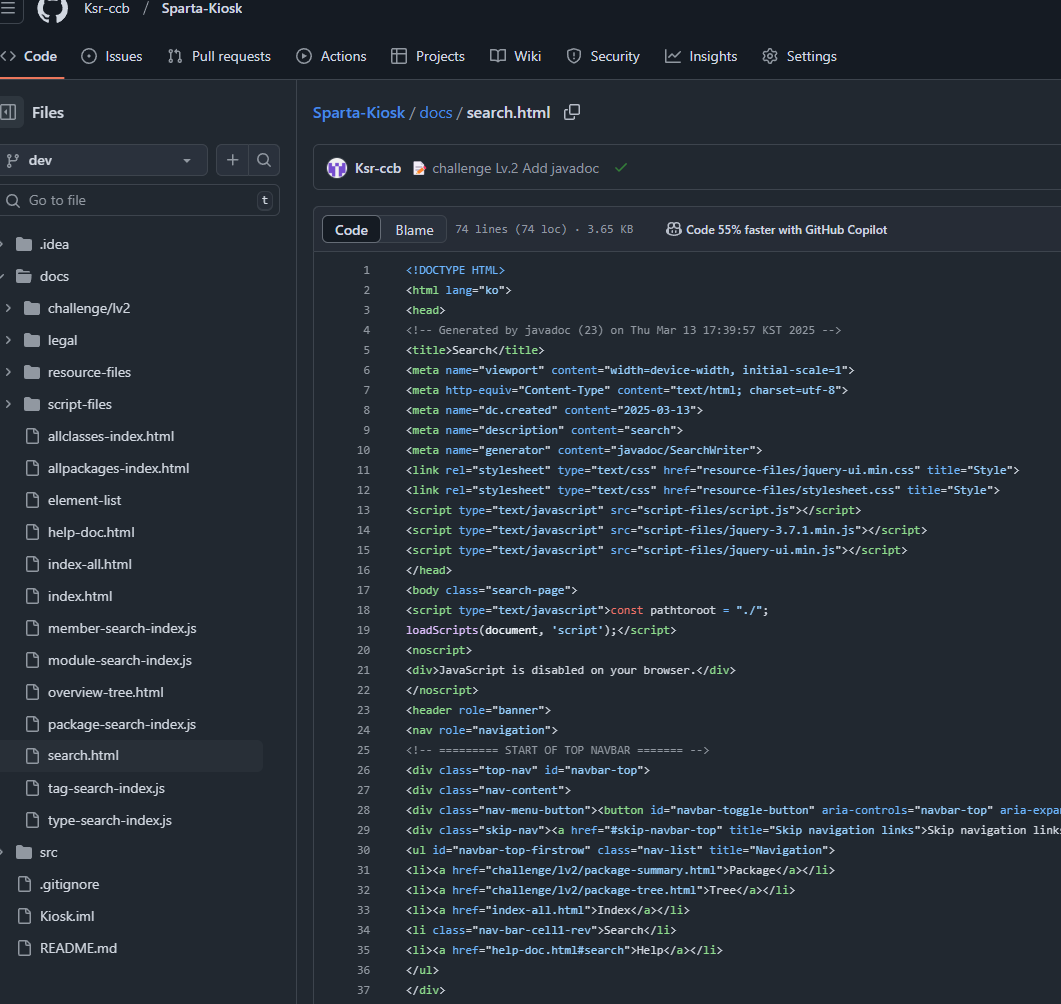Click Sparta-Kiosk in the file breadcrumb
Screen dimensions: 1061x1004
[359, 112]
